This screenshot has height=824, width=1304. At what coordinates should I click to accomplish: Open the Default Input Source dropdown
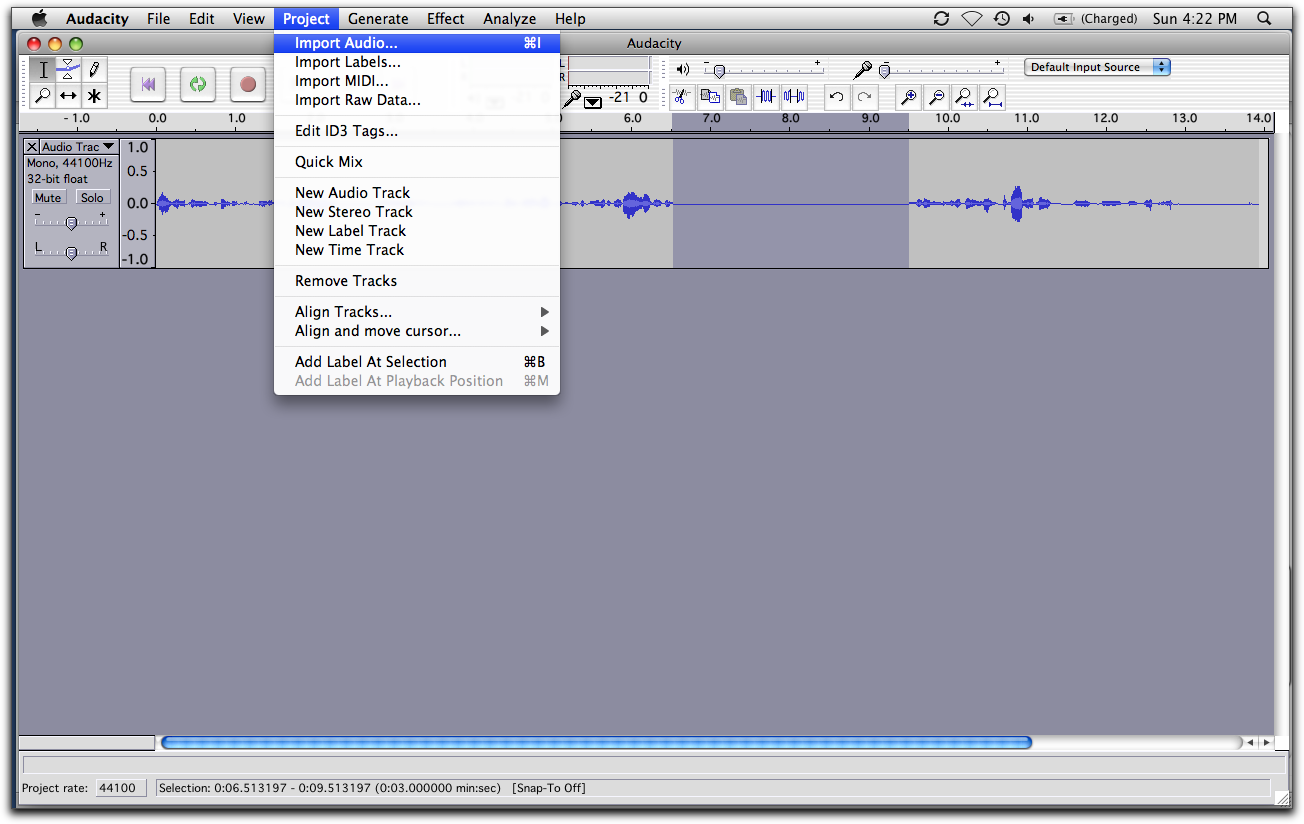point(1097,67)
